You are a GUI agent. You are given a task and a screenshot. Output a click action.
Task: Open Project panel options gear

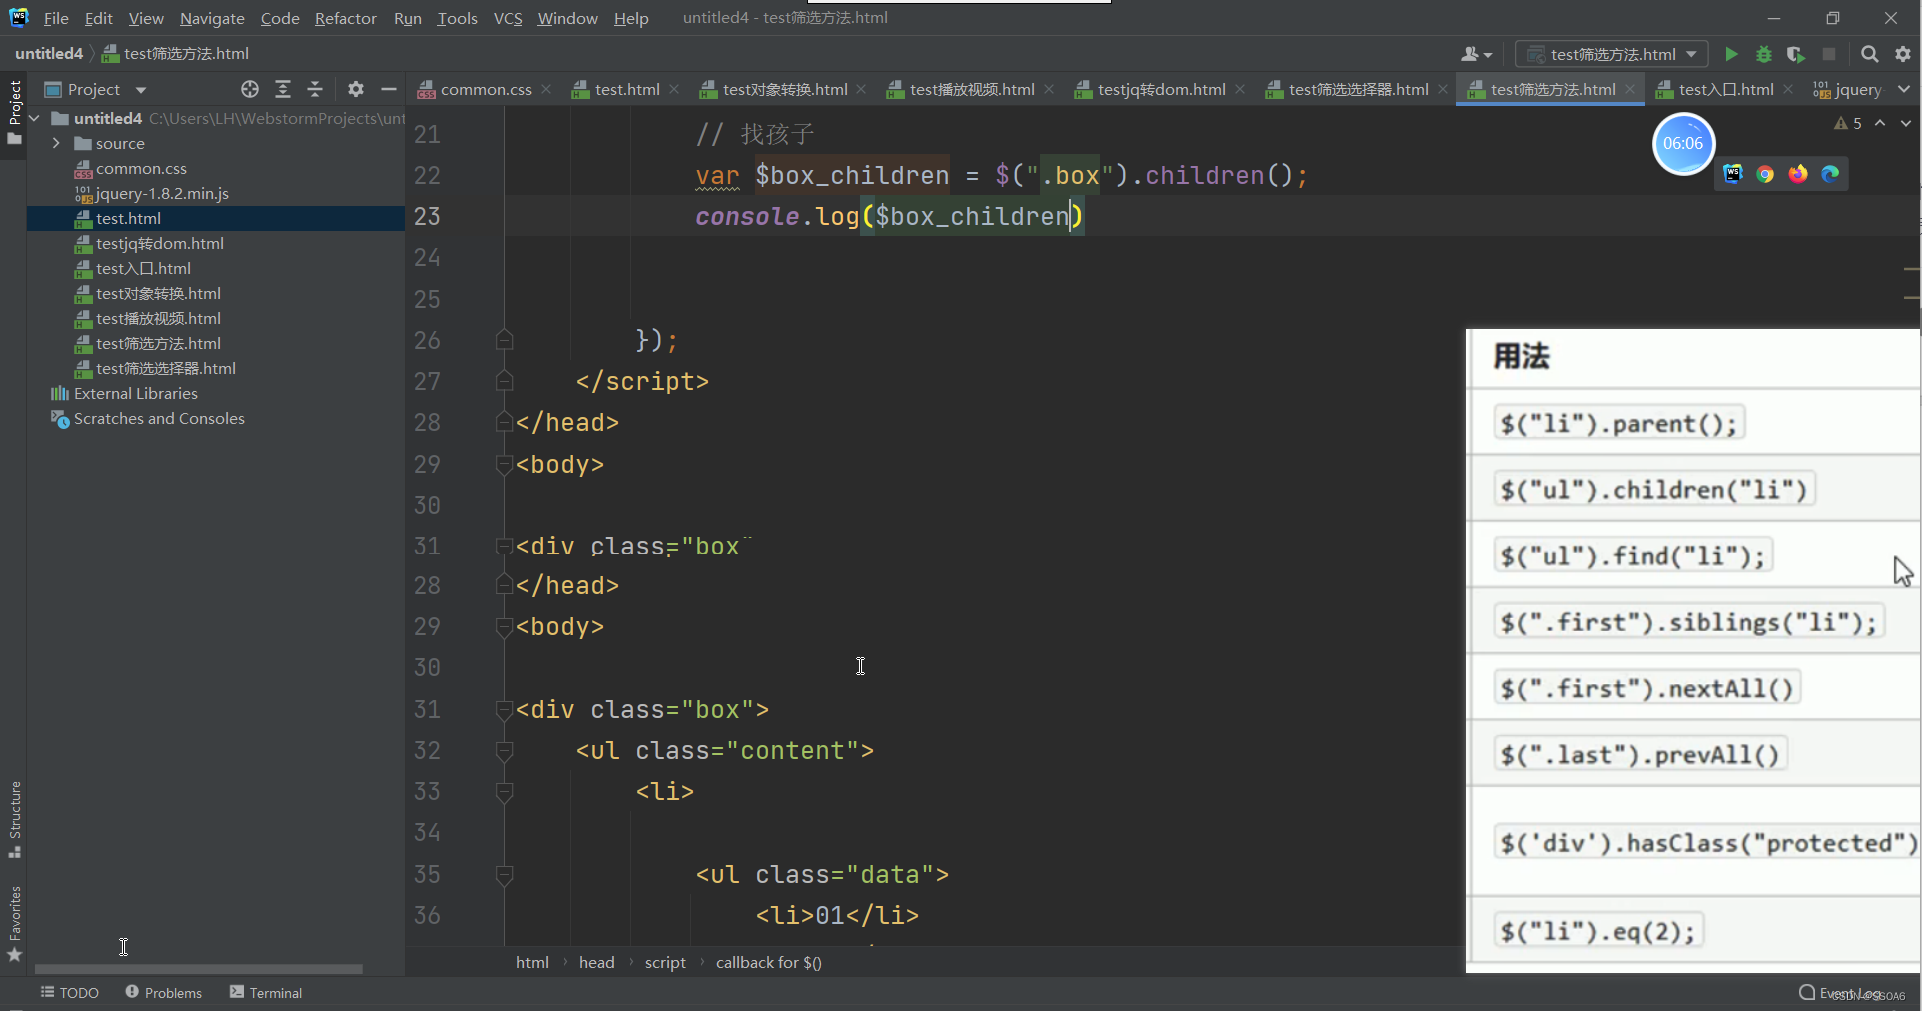point(356,89)
